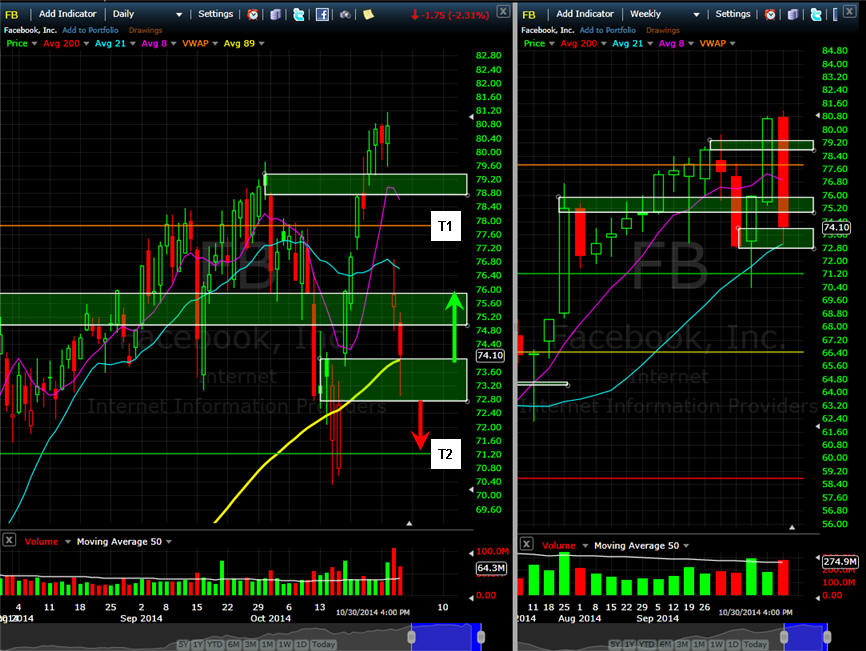
Task: Click the -1.75 (-2.31%) price change
Action: coord(450,15)
